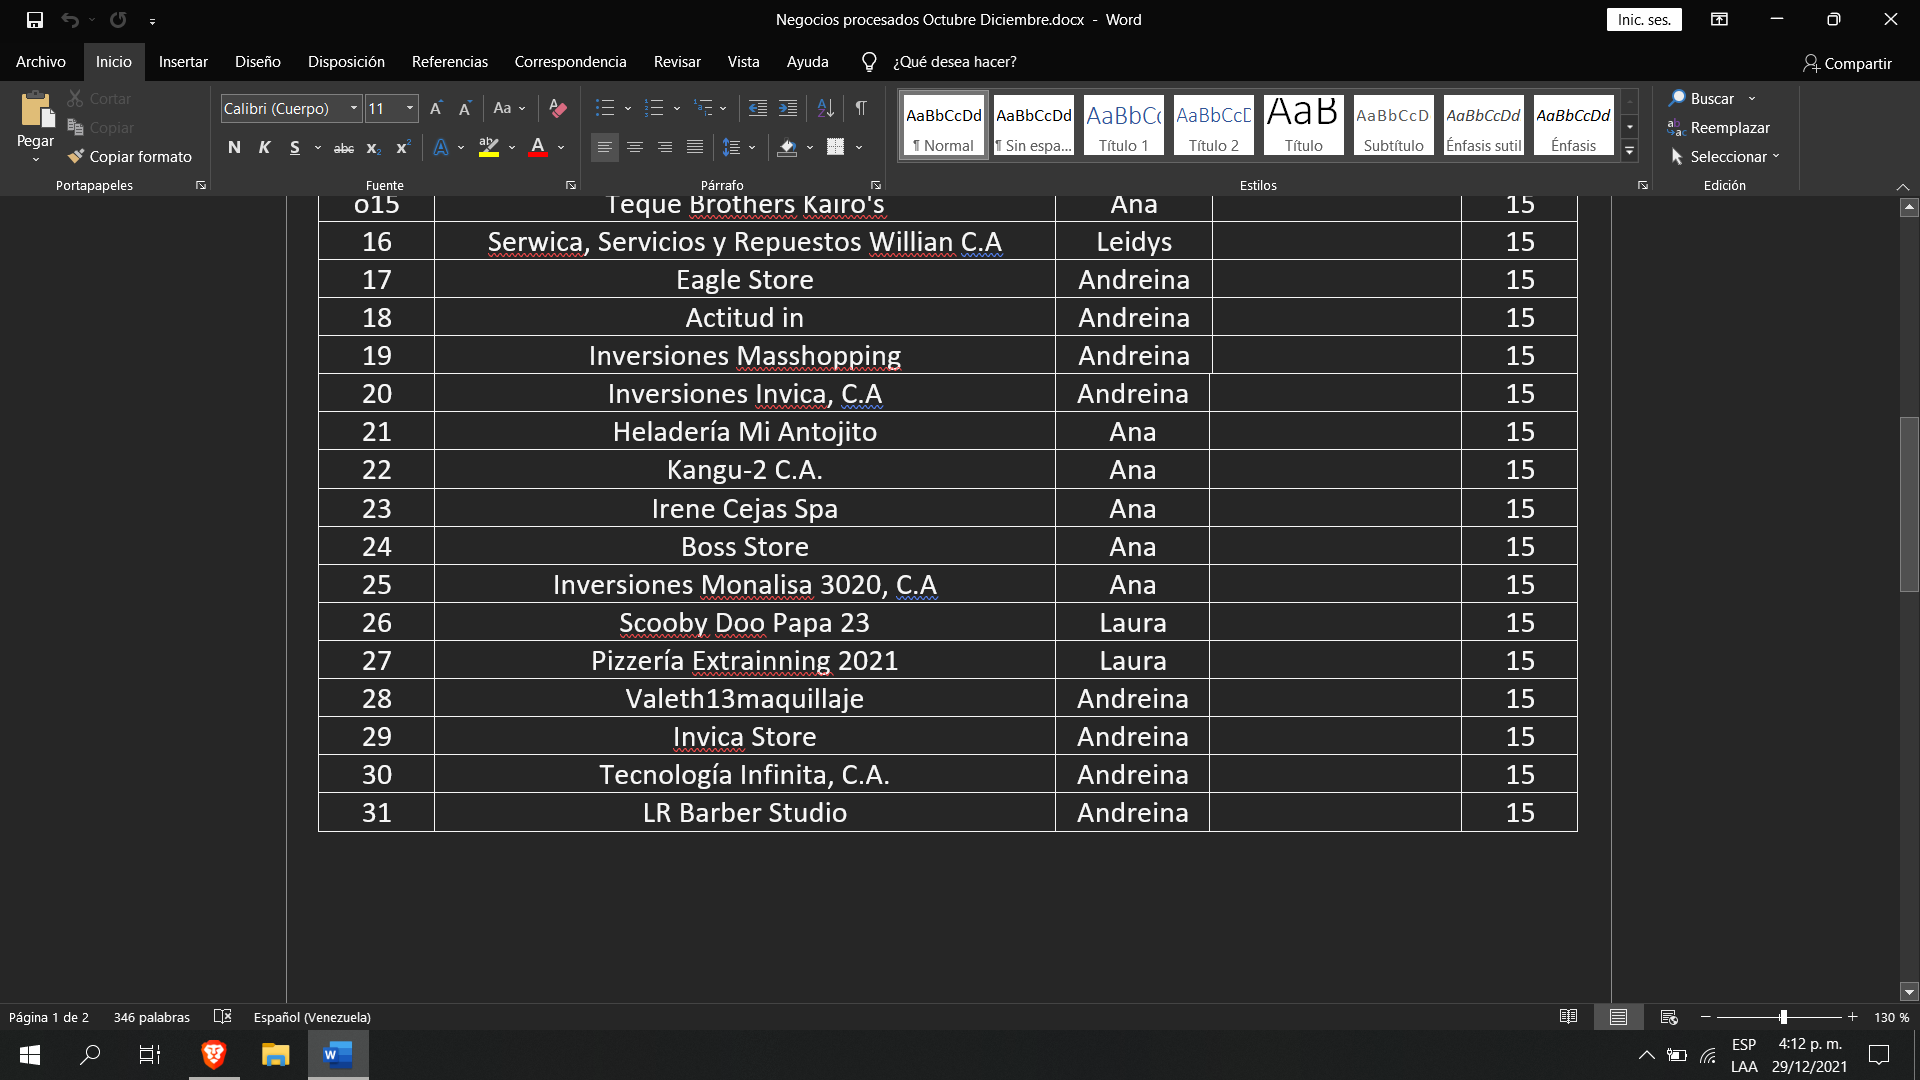Toggle show paragraph marks
1920x1080 pixels.
pos(861,108)
